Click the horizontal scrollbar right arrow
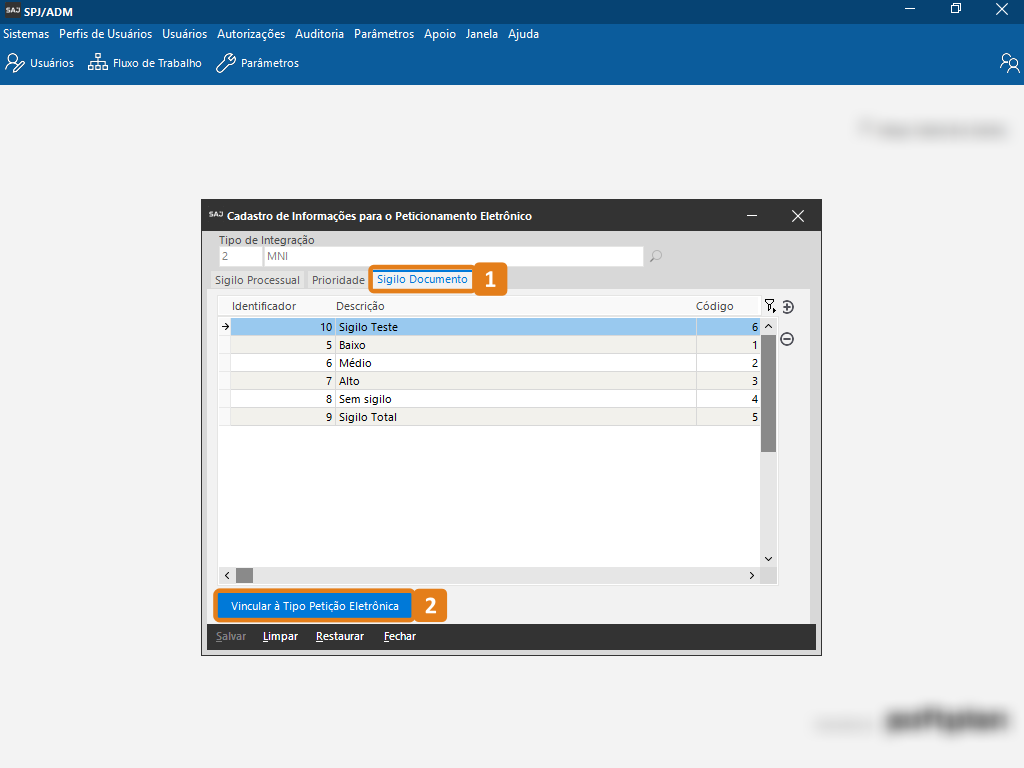 tap(753, 576)
